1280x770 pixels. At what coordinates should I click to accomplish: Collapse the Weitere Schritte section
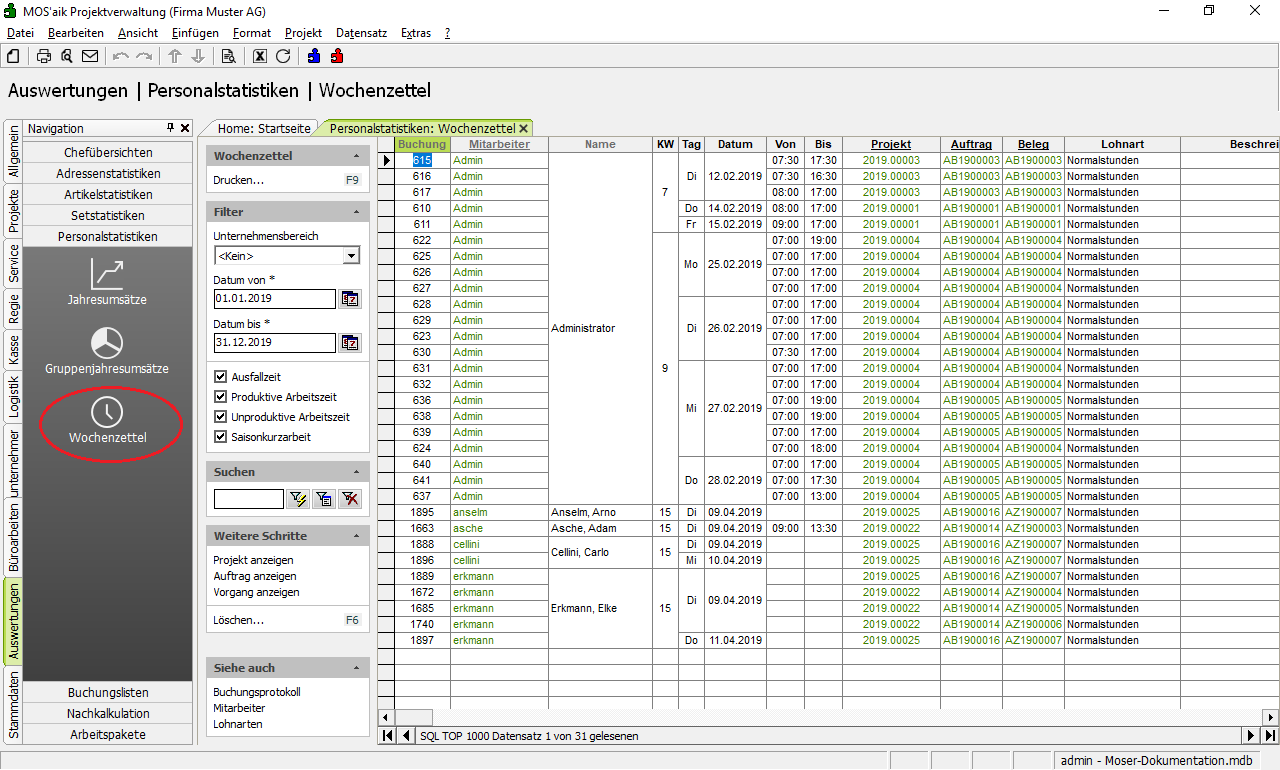pos(357,536)
